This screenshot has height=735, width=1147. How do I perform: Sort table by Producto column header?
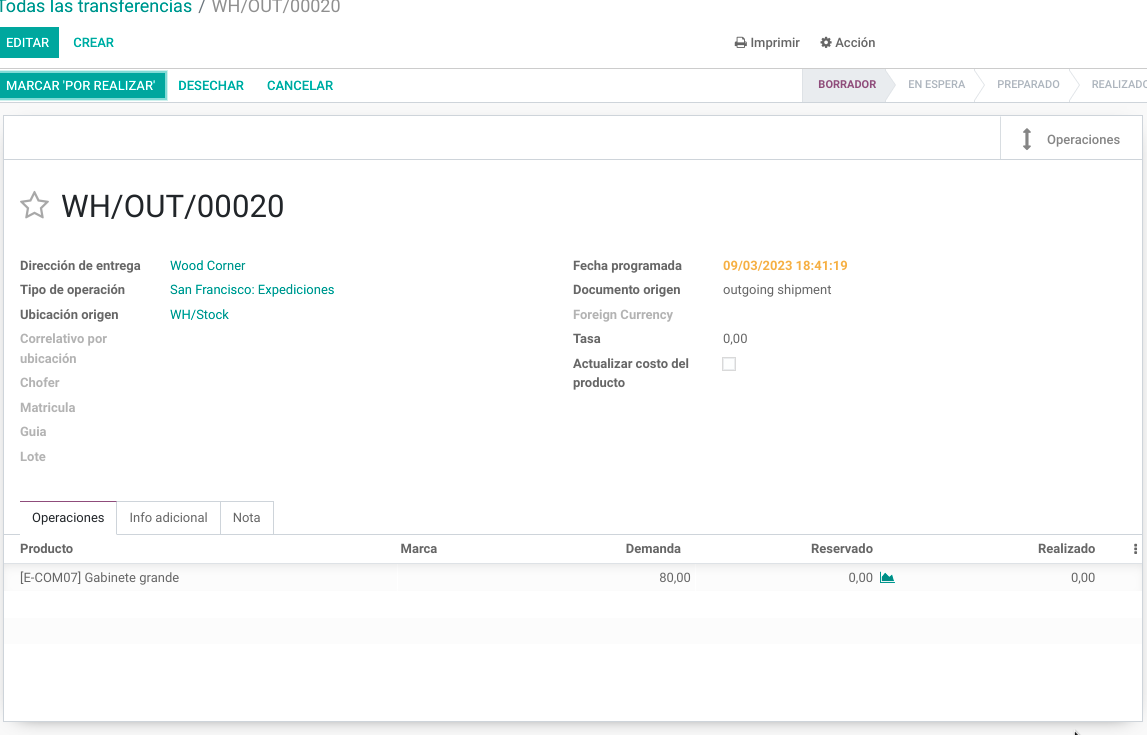click(x=46, y=549)
